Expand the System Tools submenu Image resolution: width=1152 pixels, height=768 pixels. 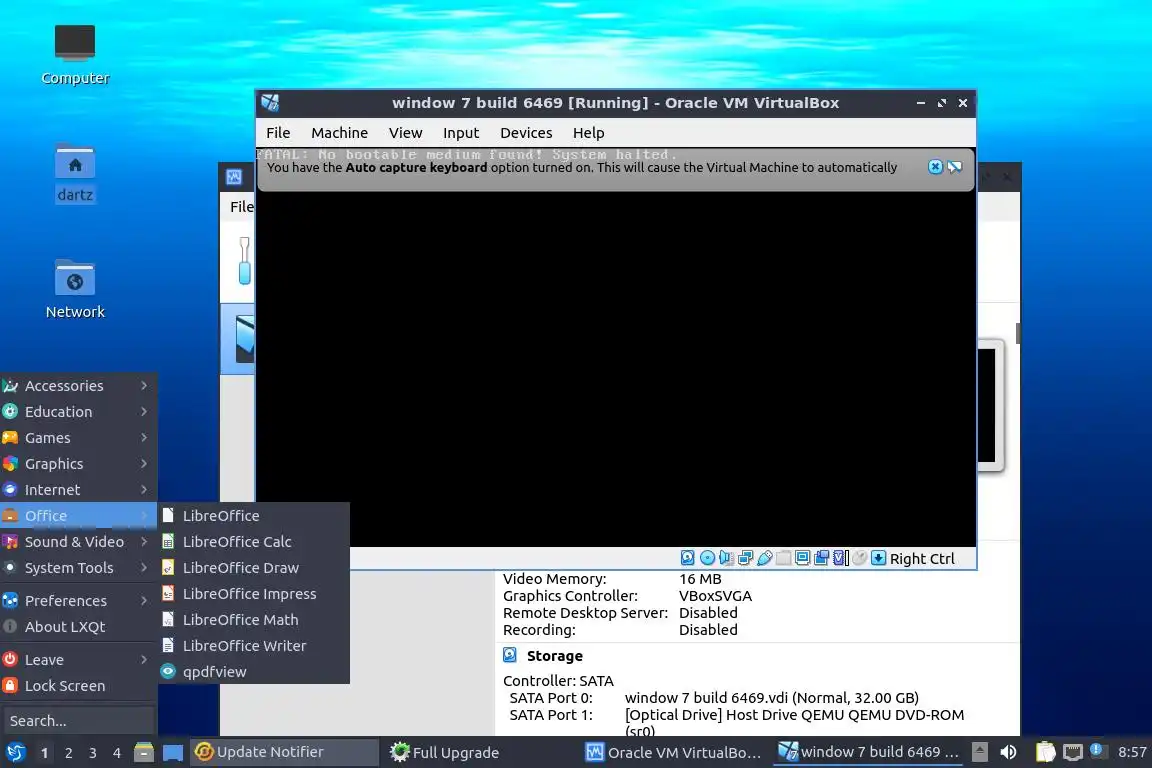click(79, 568)
